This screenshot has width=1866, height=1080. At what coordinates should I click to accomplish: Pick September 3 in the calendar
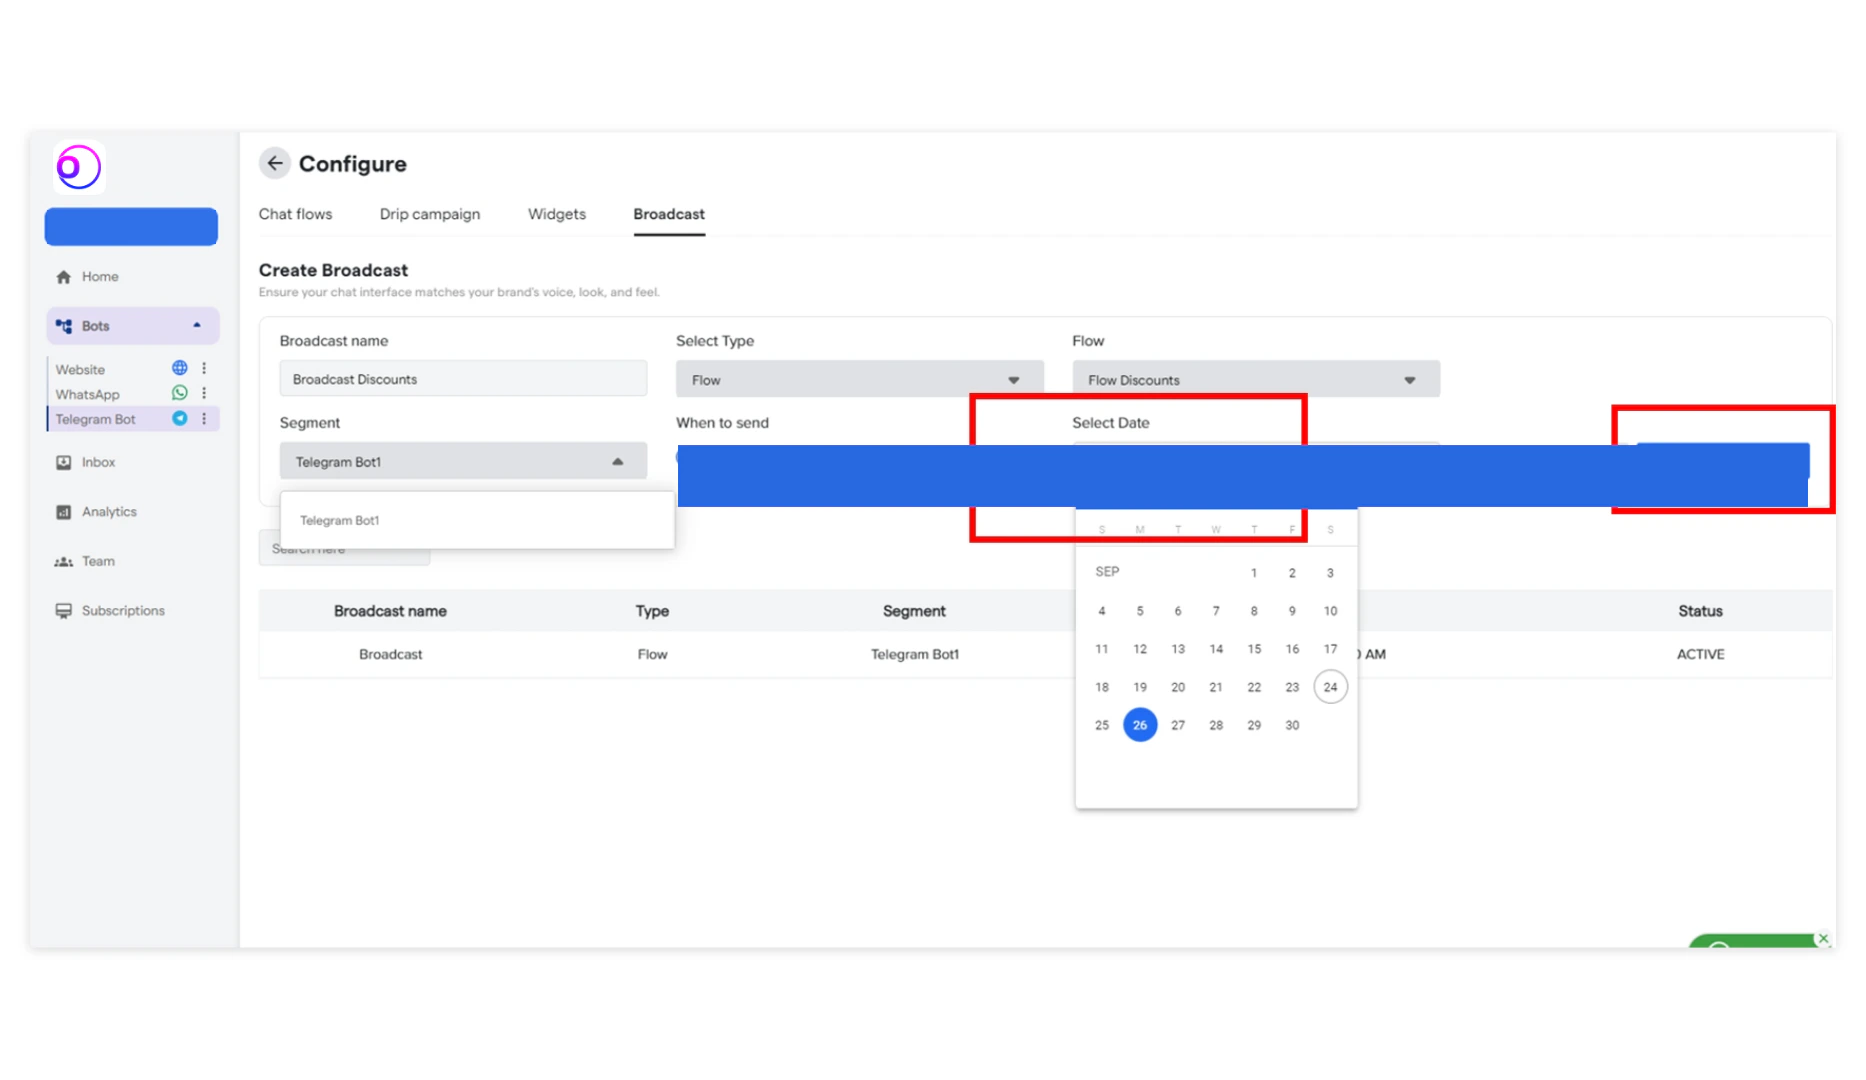pos(1330,573)
